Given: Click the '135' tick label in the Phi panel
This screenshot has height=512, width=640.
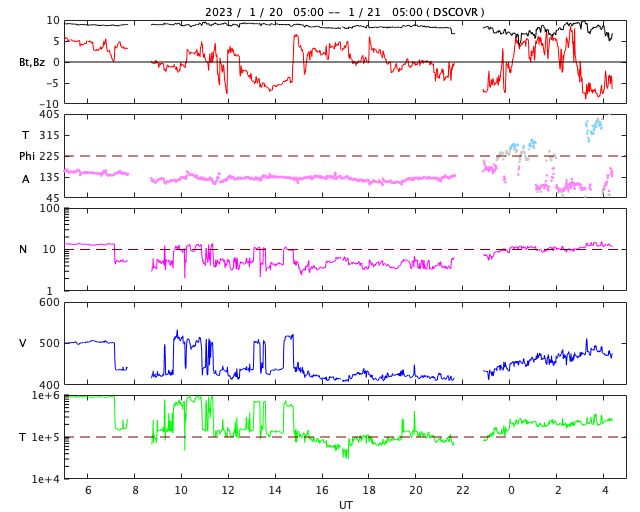Looking at the screenshot, I should [49, 178].
